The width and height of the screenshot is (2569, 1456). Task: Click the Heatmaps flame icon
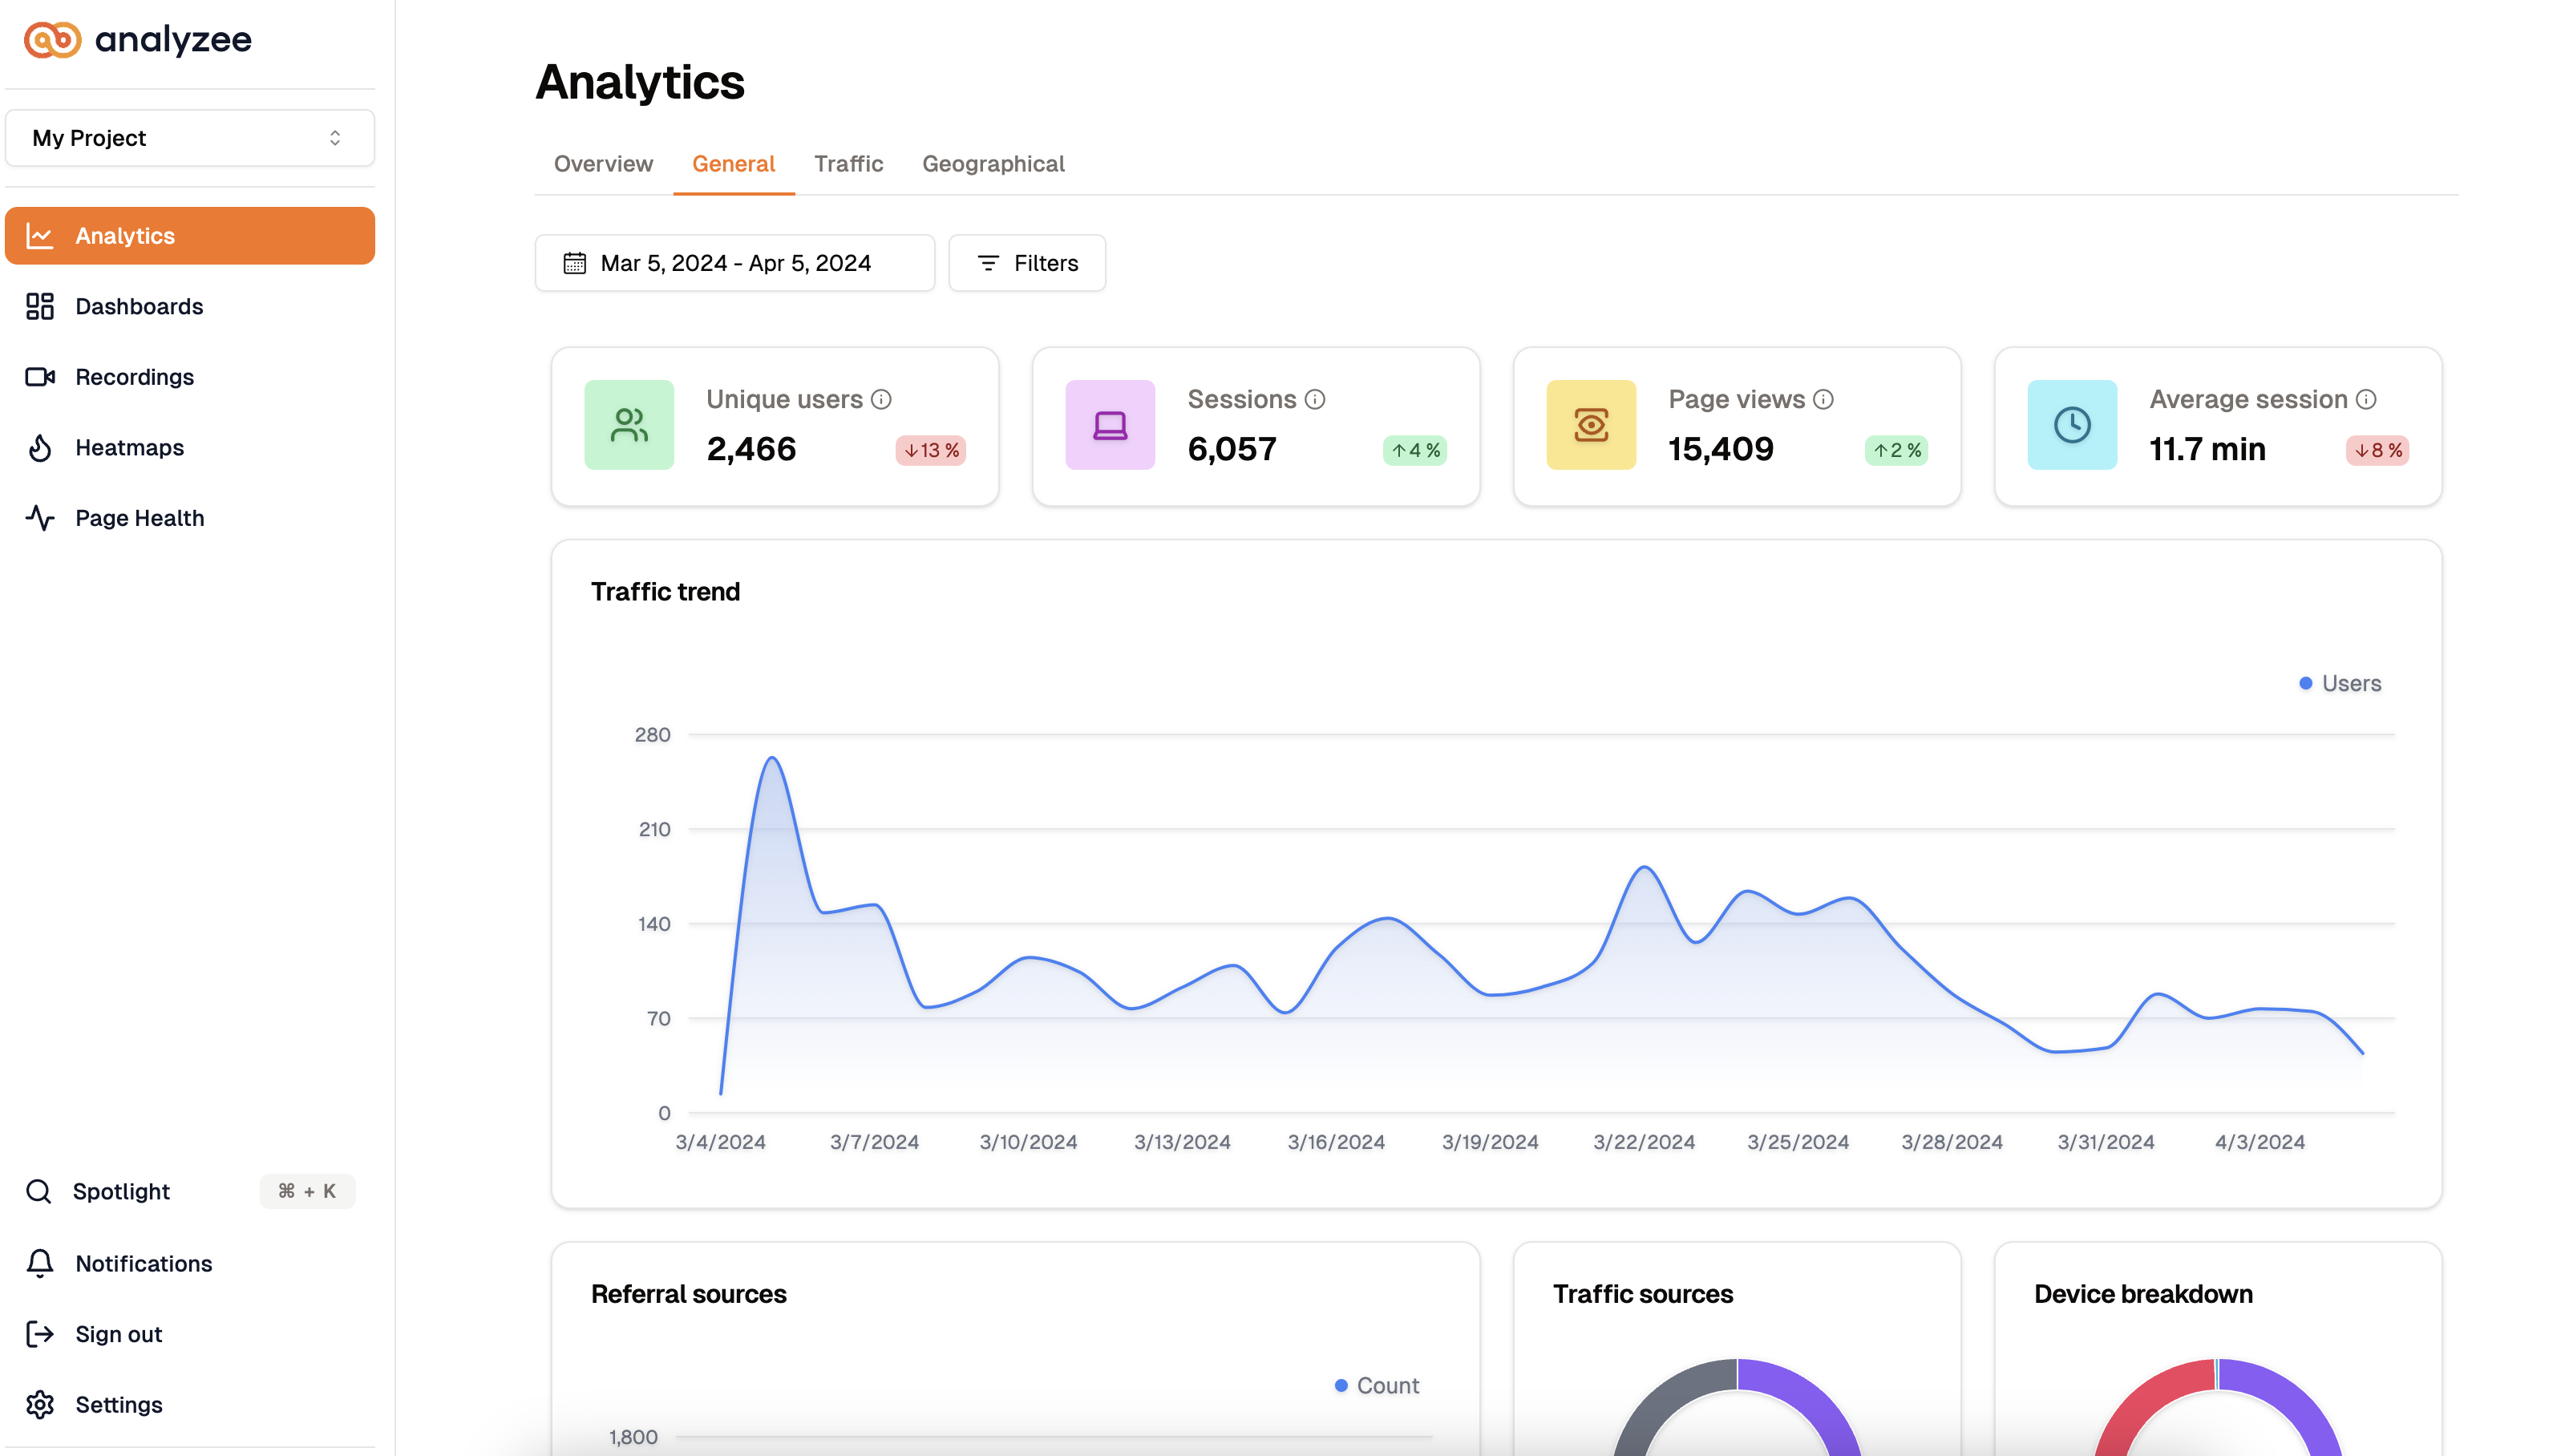pos(40,448)
